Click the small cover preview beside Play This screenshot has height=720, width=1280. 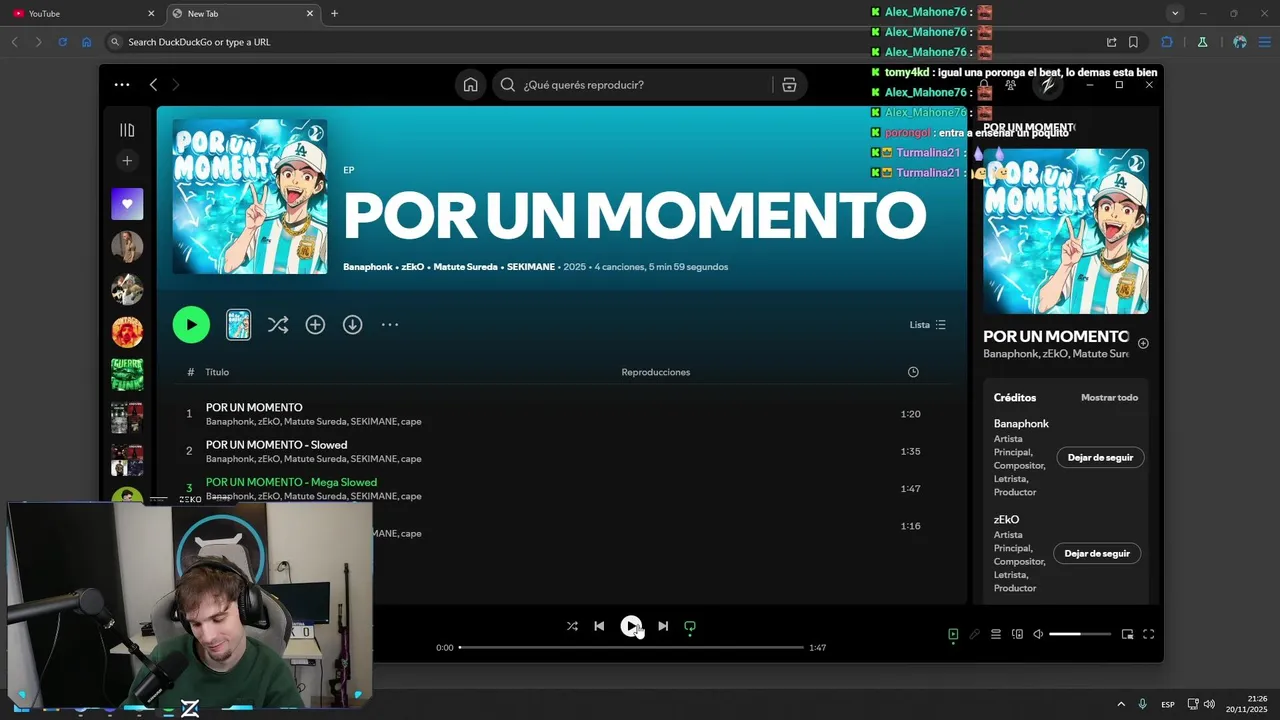click(238, 325)
